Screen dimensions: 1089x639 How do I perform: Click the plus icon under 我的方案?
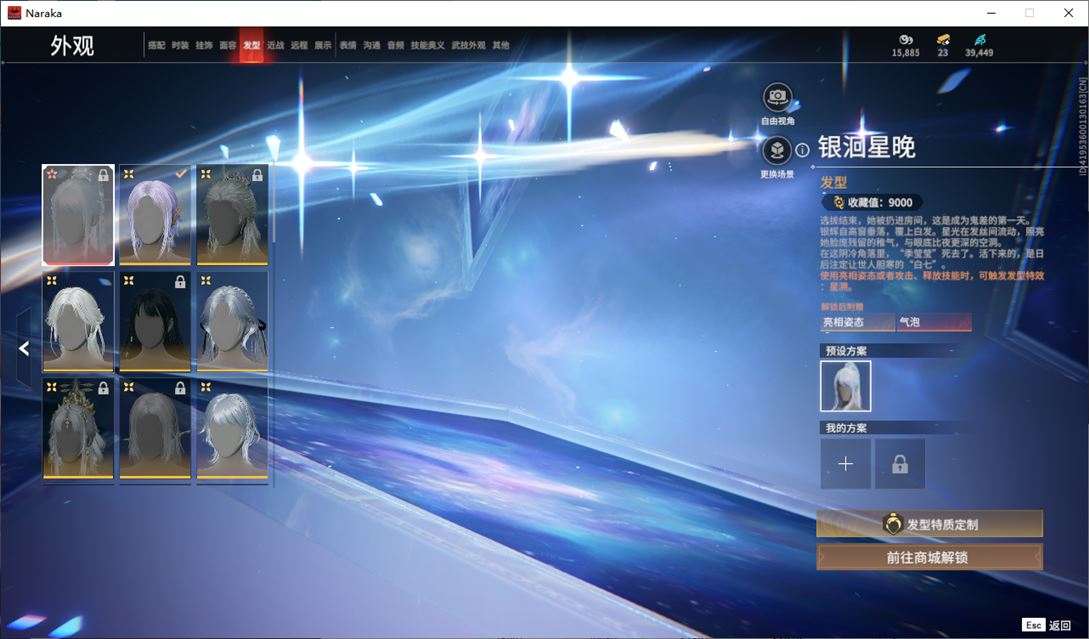845,463
